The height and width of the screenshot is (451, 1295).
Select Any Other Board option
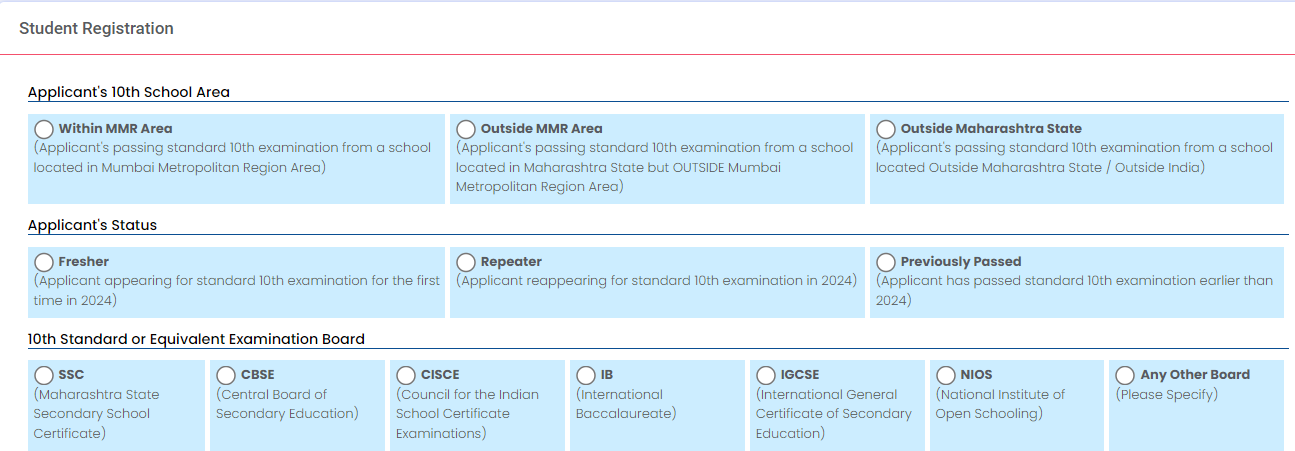pyautogui.click(x=1126, y=375)
